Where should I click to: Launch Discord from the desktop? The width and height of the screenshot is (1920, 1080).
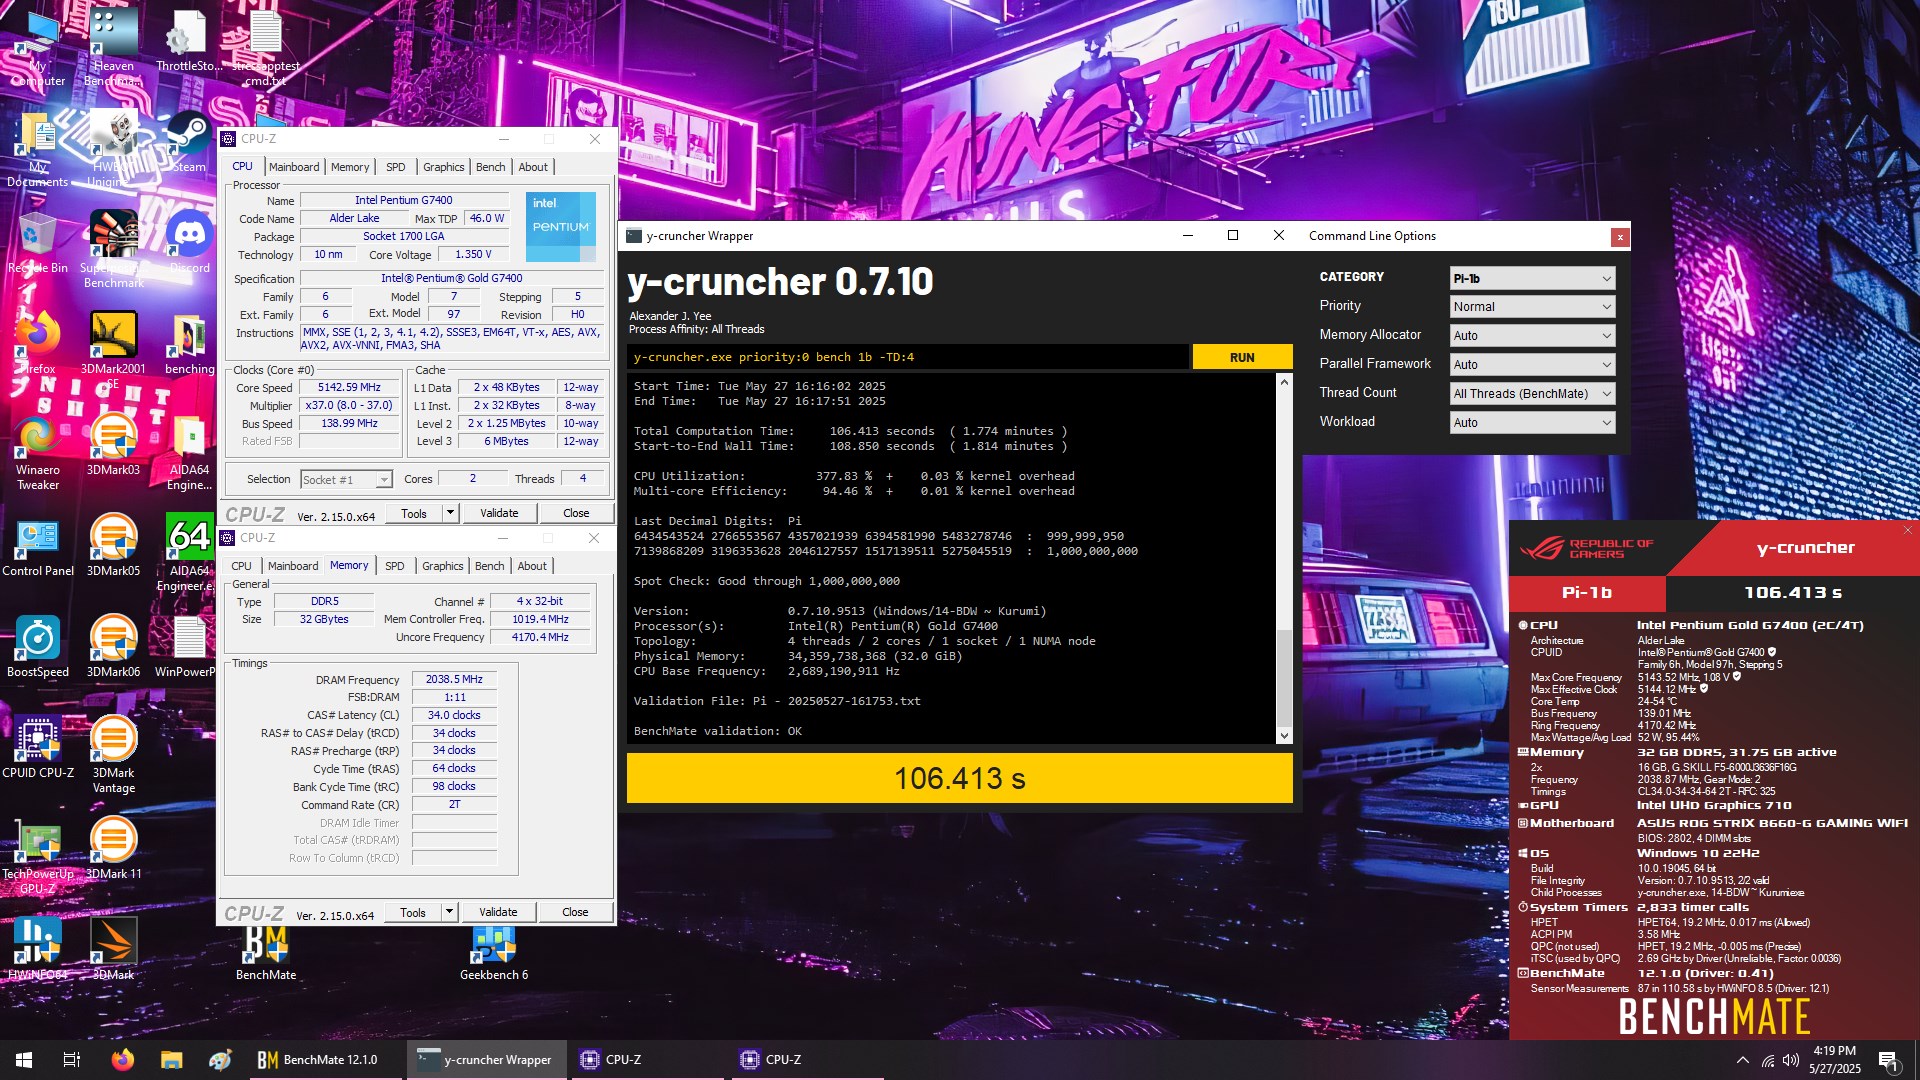click(x=189, y=242)
